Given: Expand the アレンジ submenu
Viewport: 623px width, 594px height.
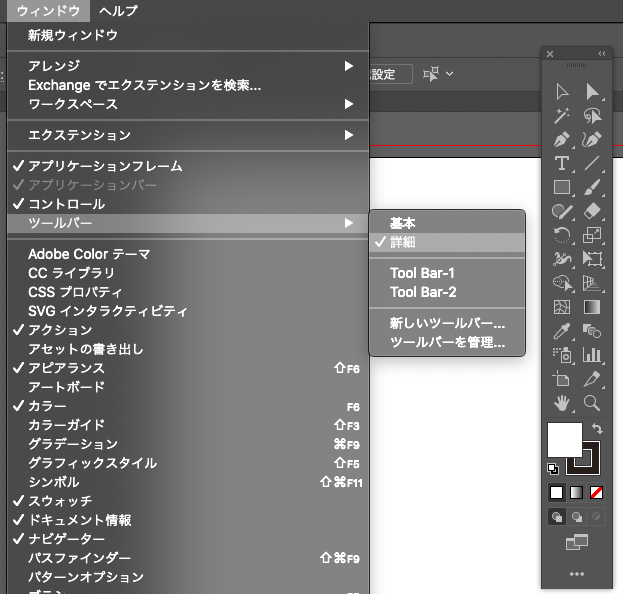Looking at the screenshot, I should pos(188,66).
